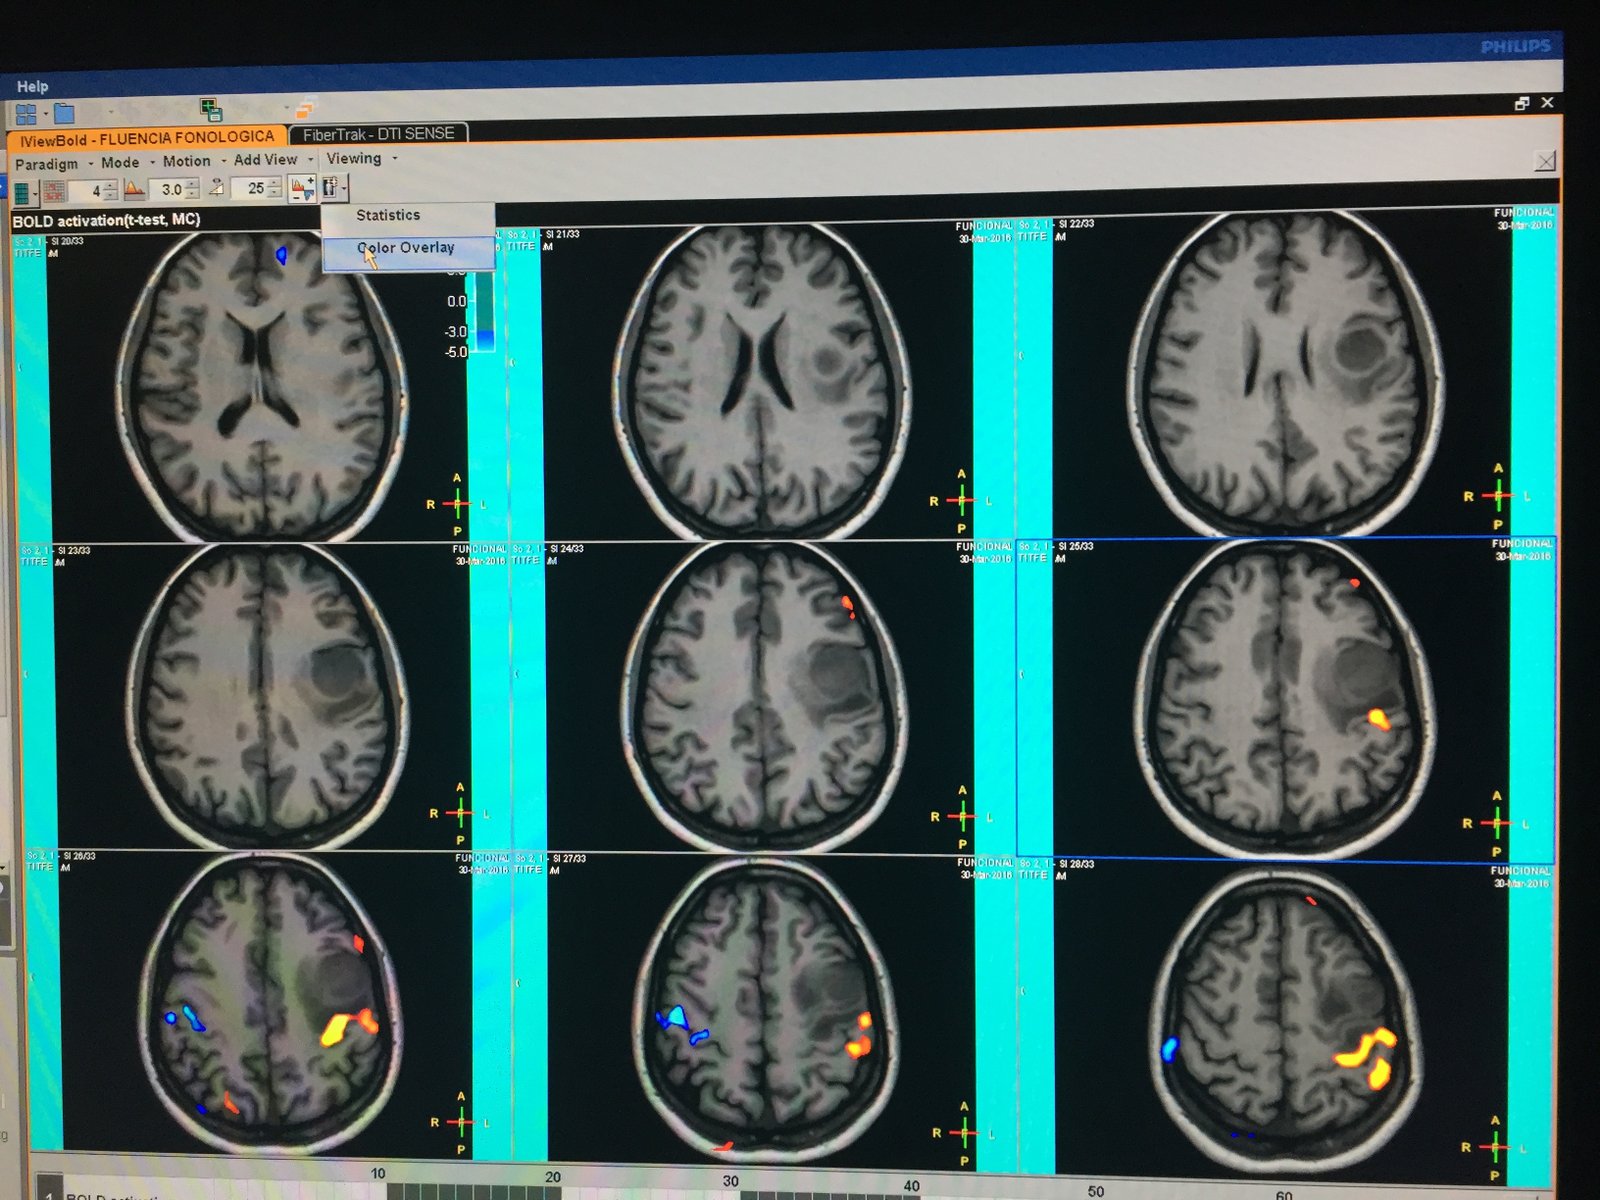This screenshot has height=1200, width=1600.
Task: Choose Statistics in the popup menu
Action: (388, 215)
